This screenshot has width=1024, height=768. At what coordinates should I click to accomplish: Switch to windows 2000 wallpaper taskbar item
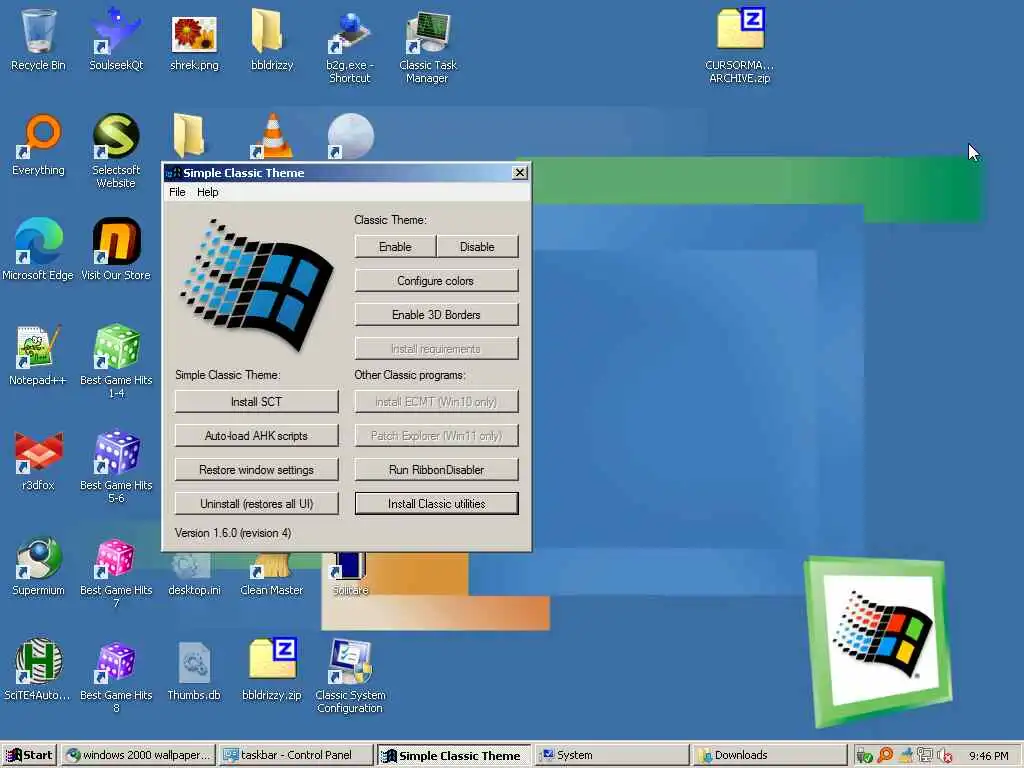(x=139, y=756)
